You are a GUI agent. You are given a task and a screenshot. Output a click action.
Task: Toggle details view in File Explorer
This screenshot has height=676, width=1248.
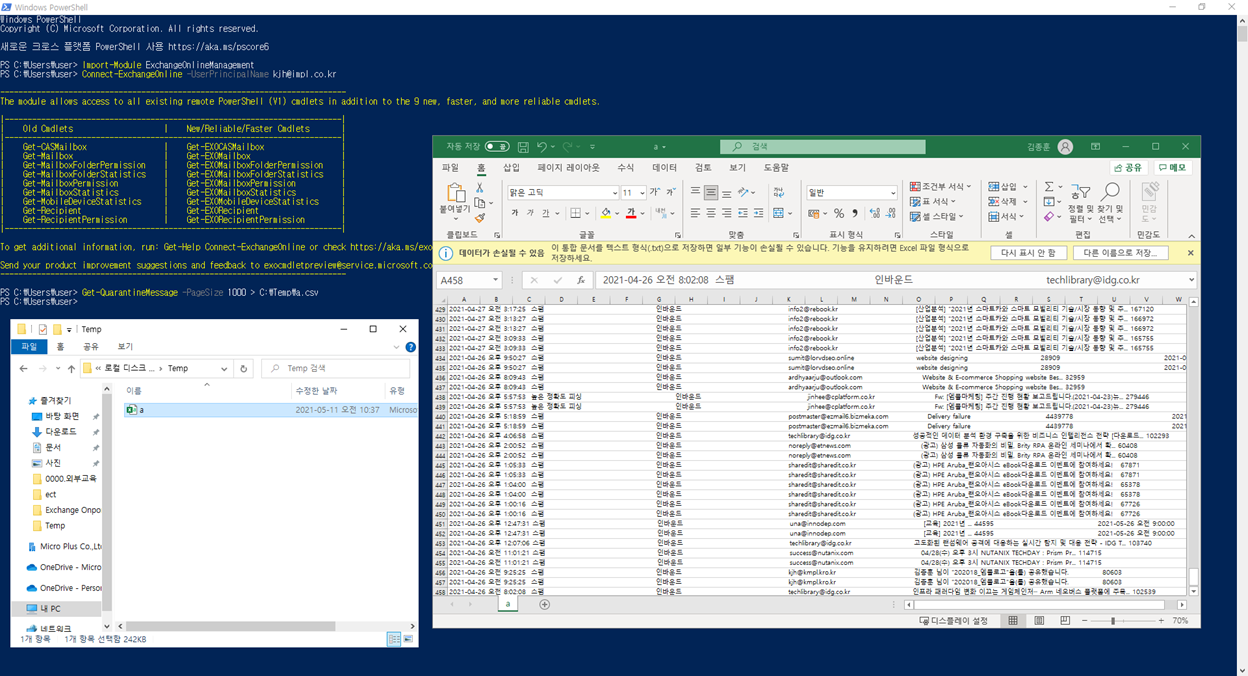click(393, 639)
